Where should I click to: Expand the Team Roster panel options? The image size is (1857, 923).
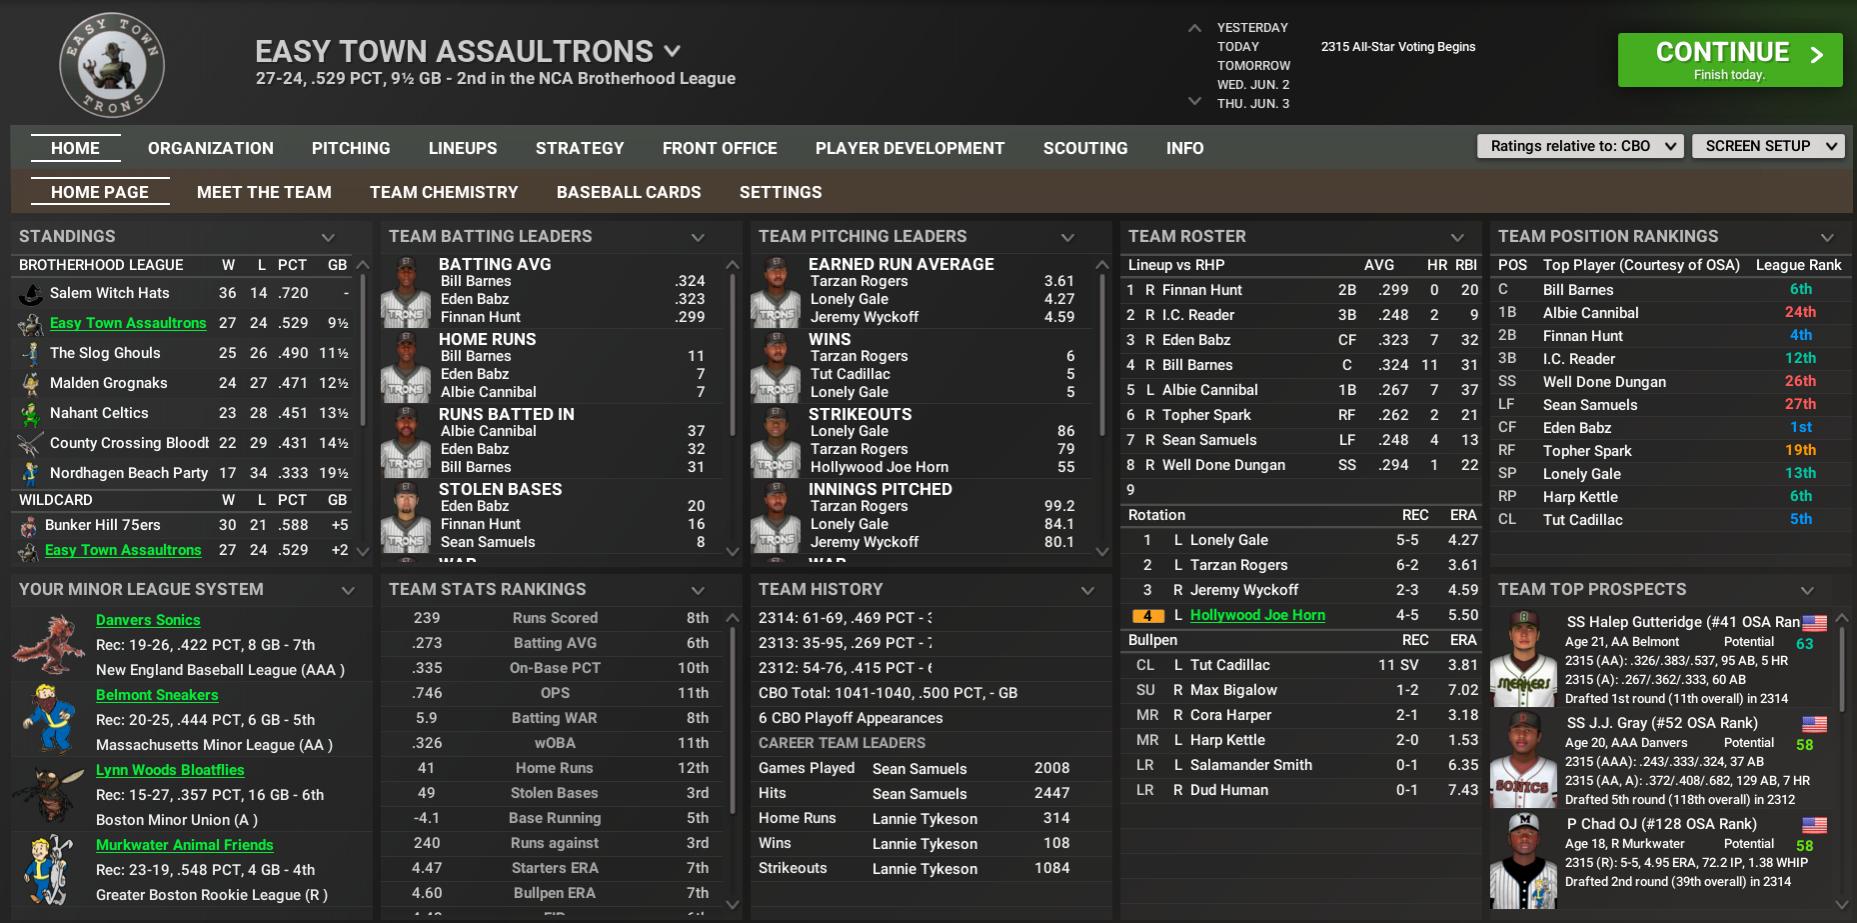pos(1457,237)
